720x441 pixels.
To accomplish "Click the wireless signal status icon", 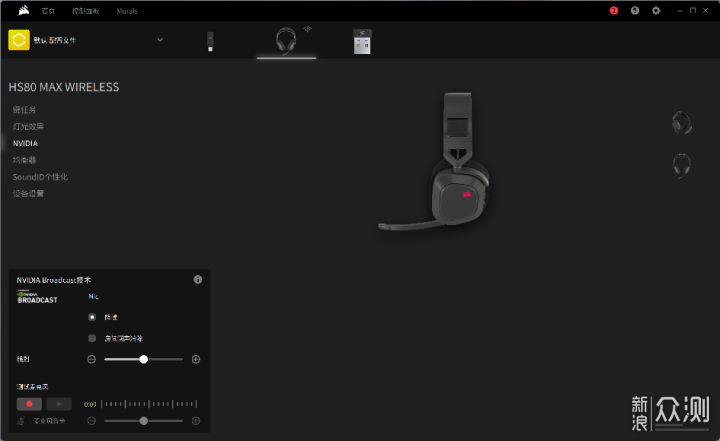I will 307,29.
